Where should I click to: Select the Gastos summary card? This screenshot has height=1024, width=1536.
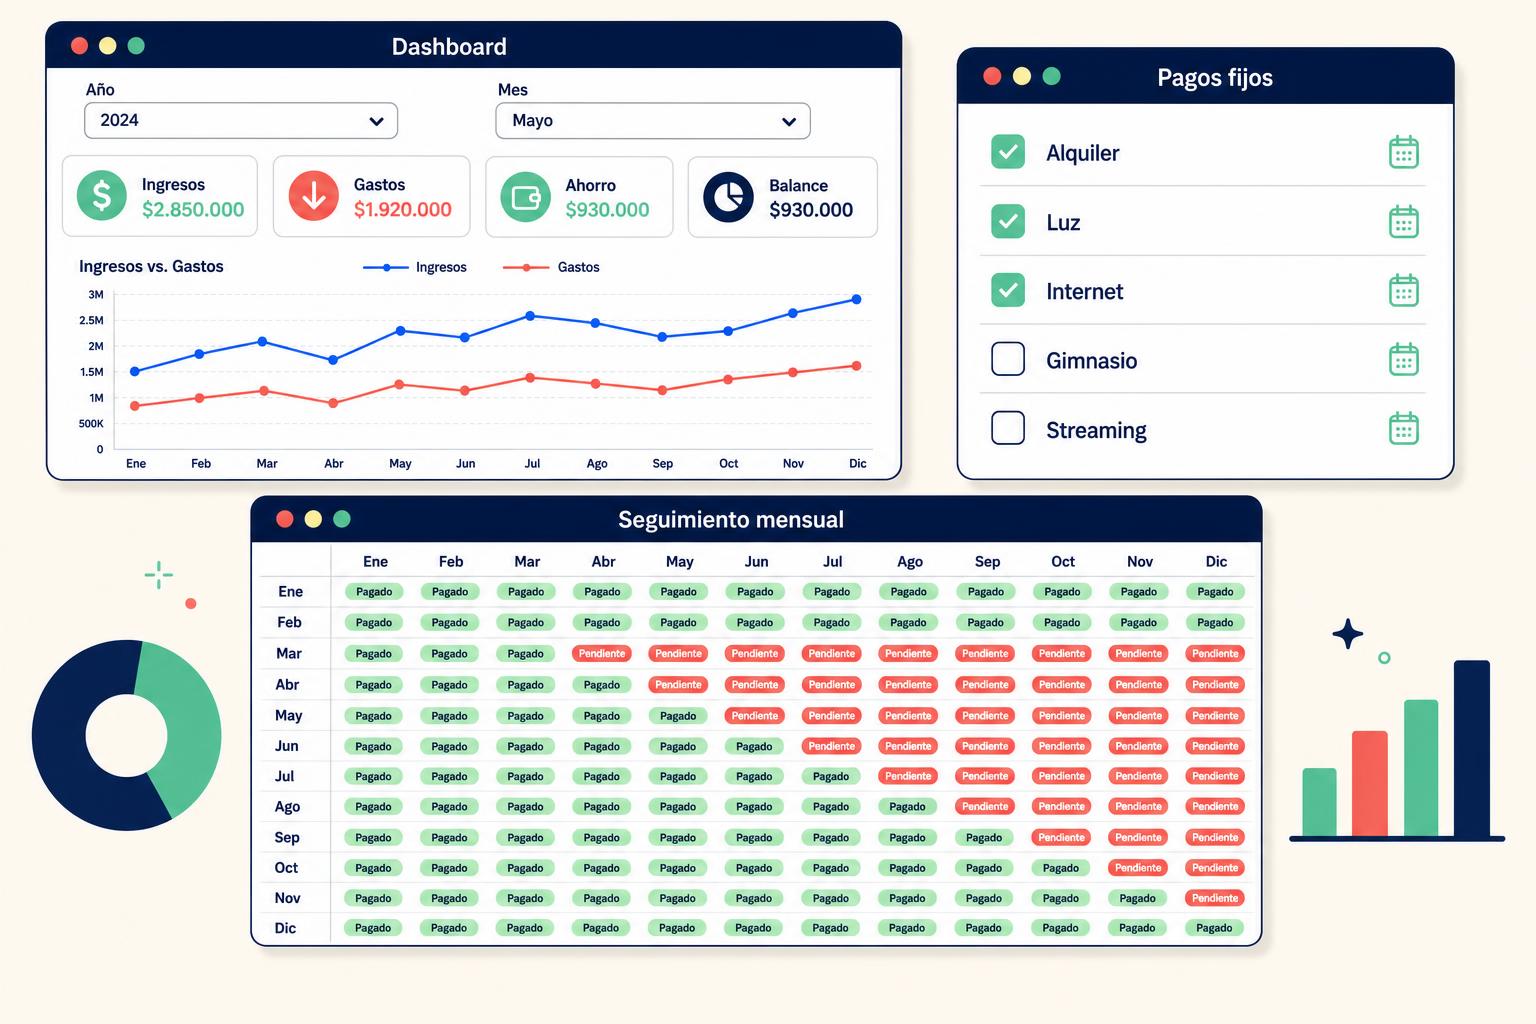[x=372, y=196]
